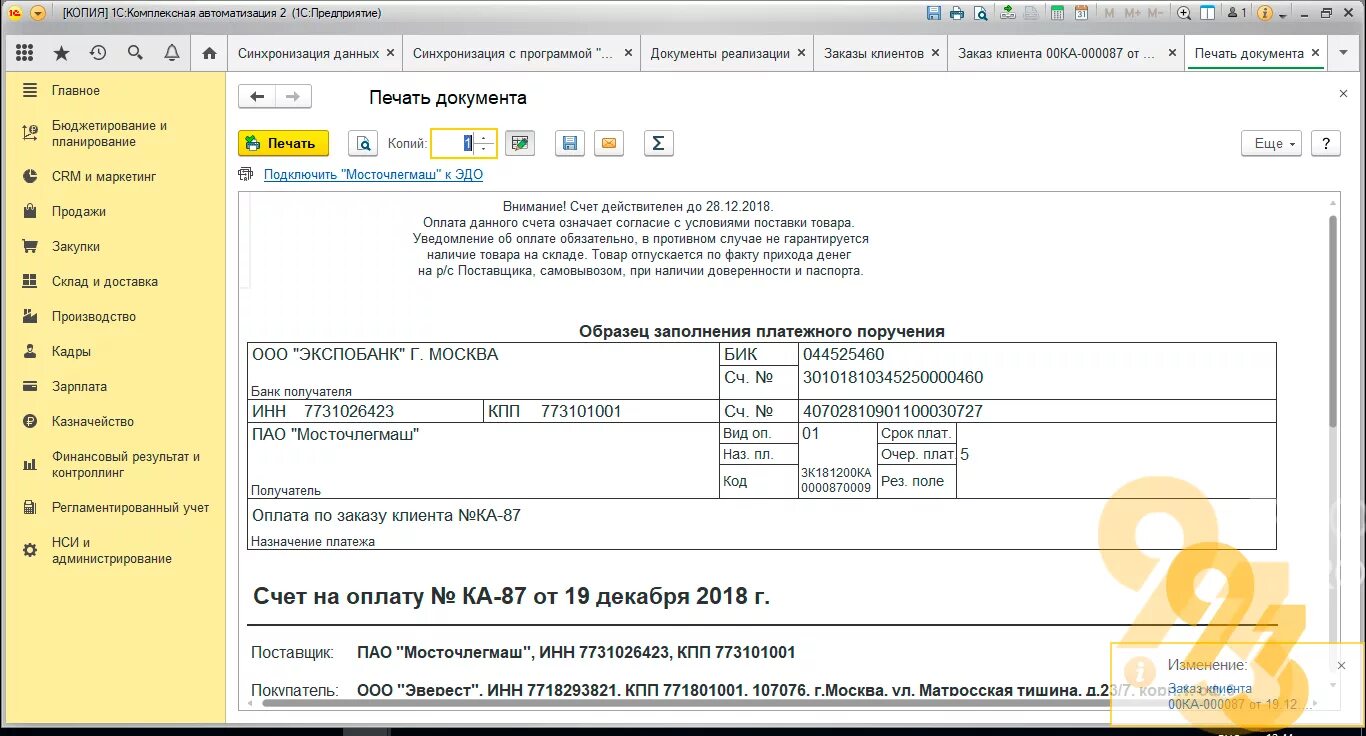Close the Заказы клиентов tab

[934, 53]
